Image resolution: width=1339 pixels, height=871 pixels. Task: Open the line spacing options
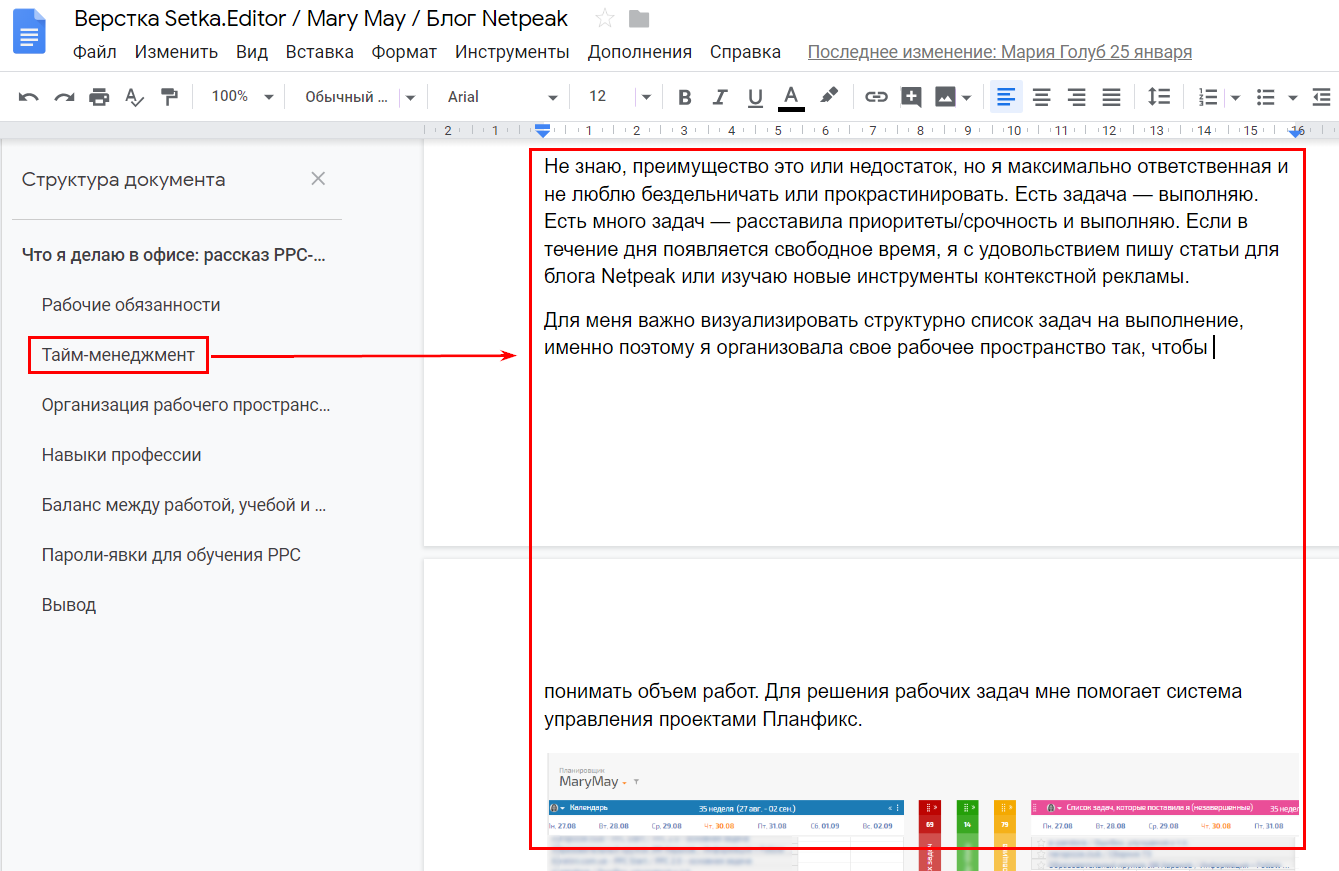pos(1159,97)
